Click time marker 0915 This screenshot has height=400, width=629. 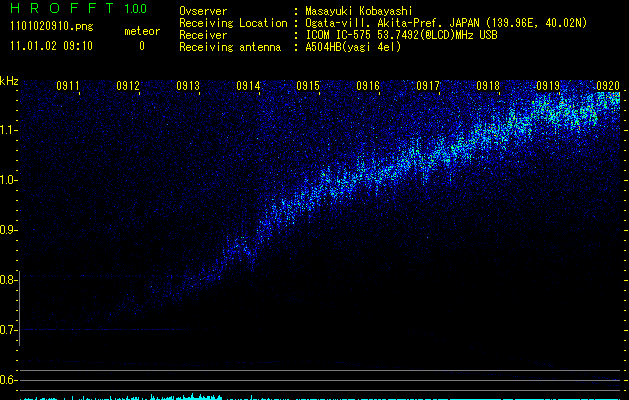coord(308,85)
